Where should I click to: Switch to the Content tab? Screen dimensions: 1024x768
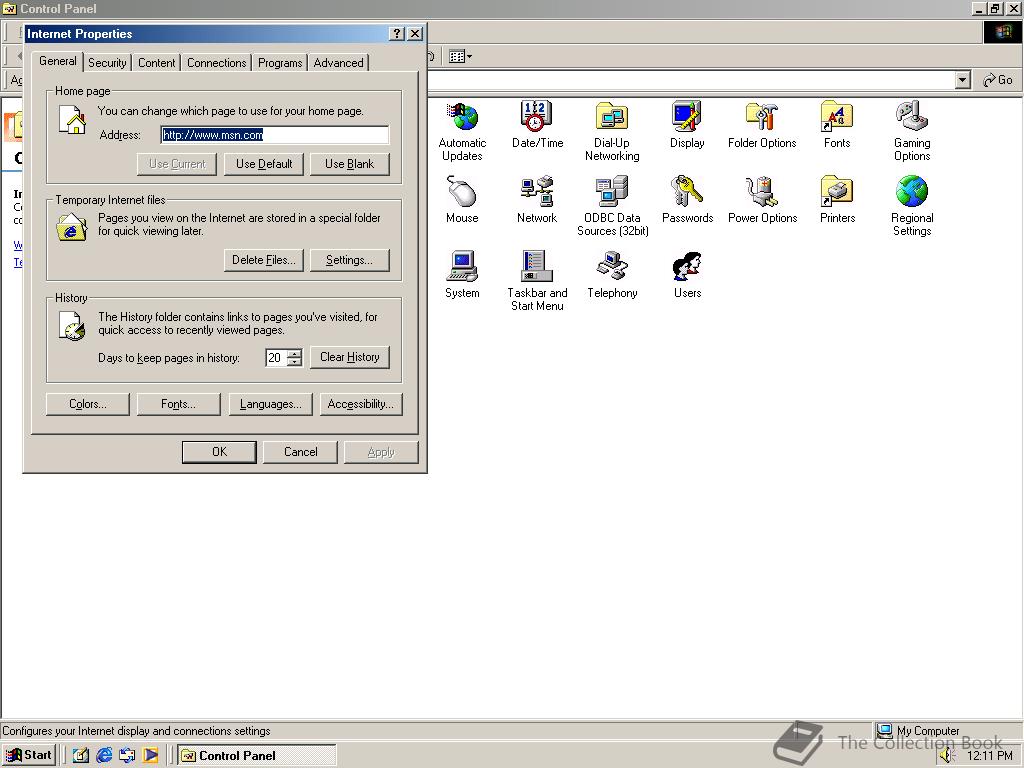click(157, 63)
